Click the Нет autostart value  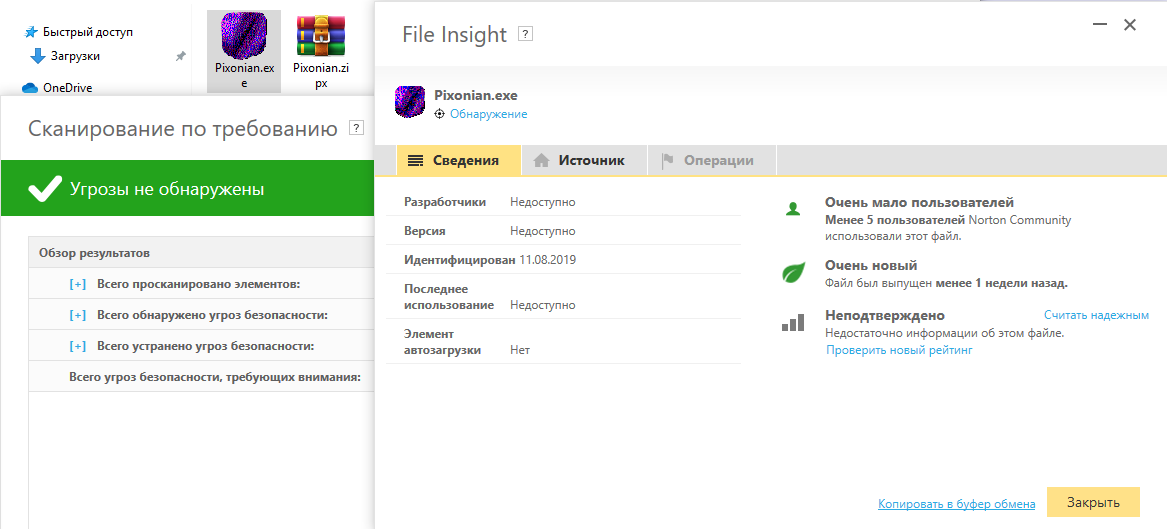point(519,350)
